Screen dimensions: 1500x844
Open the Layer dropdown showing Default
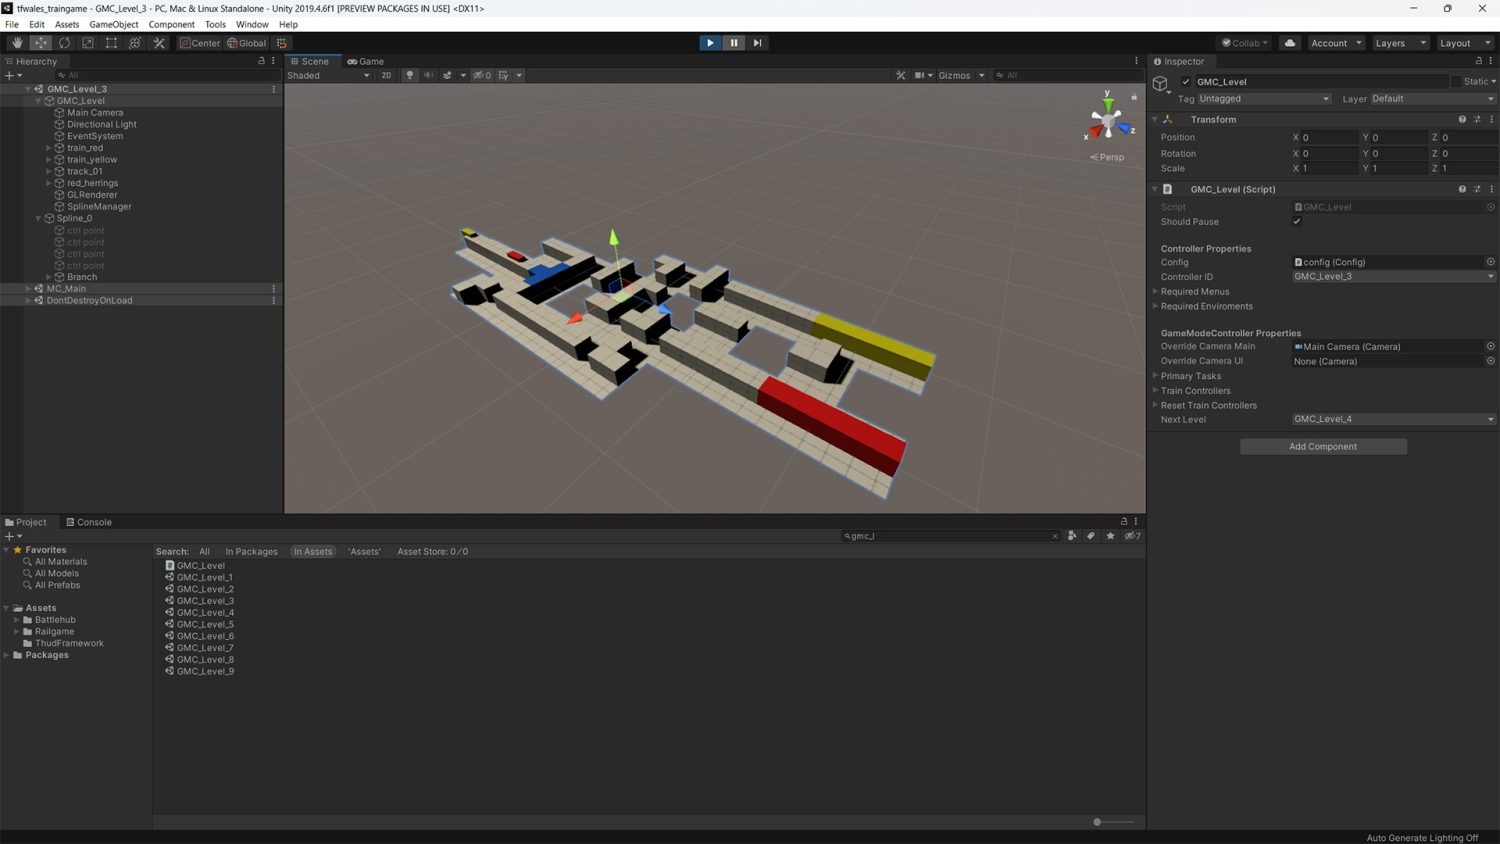point(1432,99)
